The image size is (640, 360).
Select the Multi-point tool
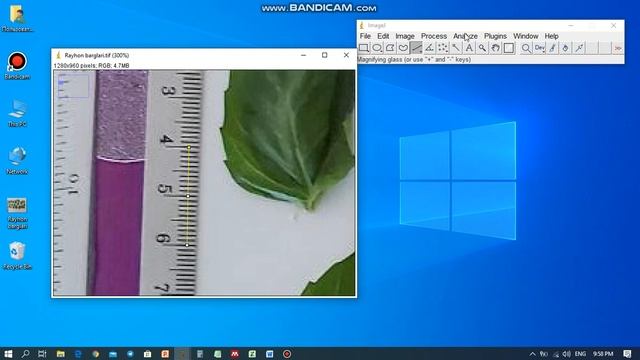point(443,48)
